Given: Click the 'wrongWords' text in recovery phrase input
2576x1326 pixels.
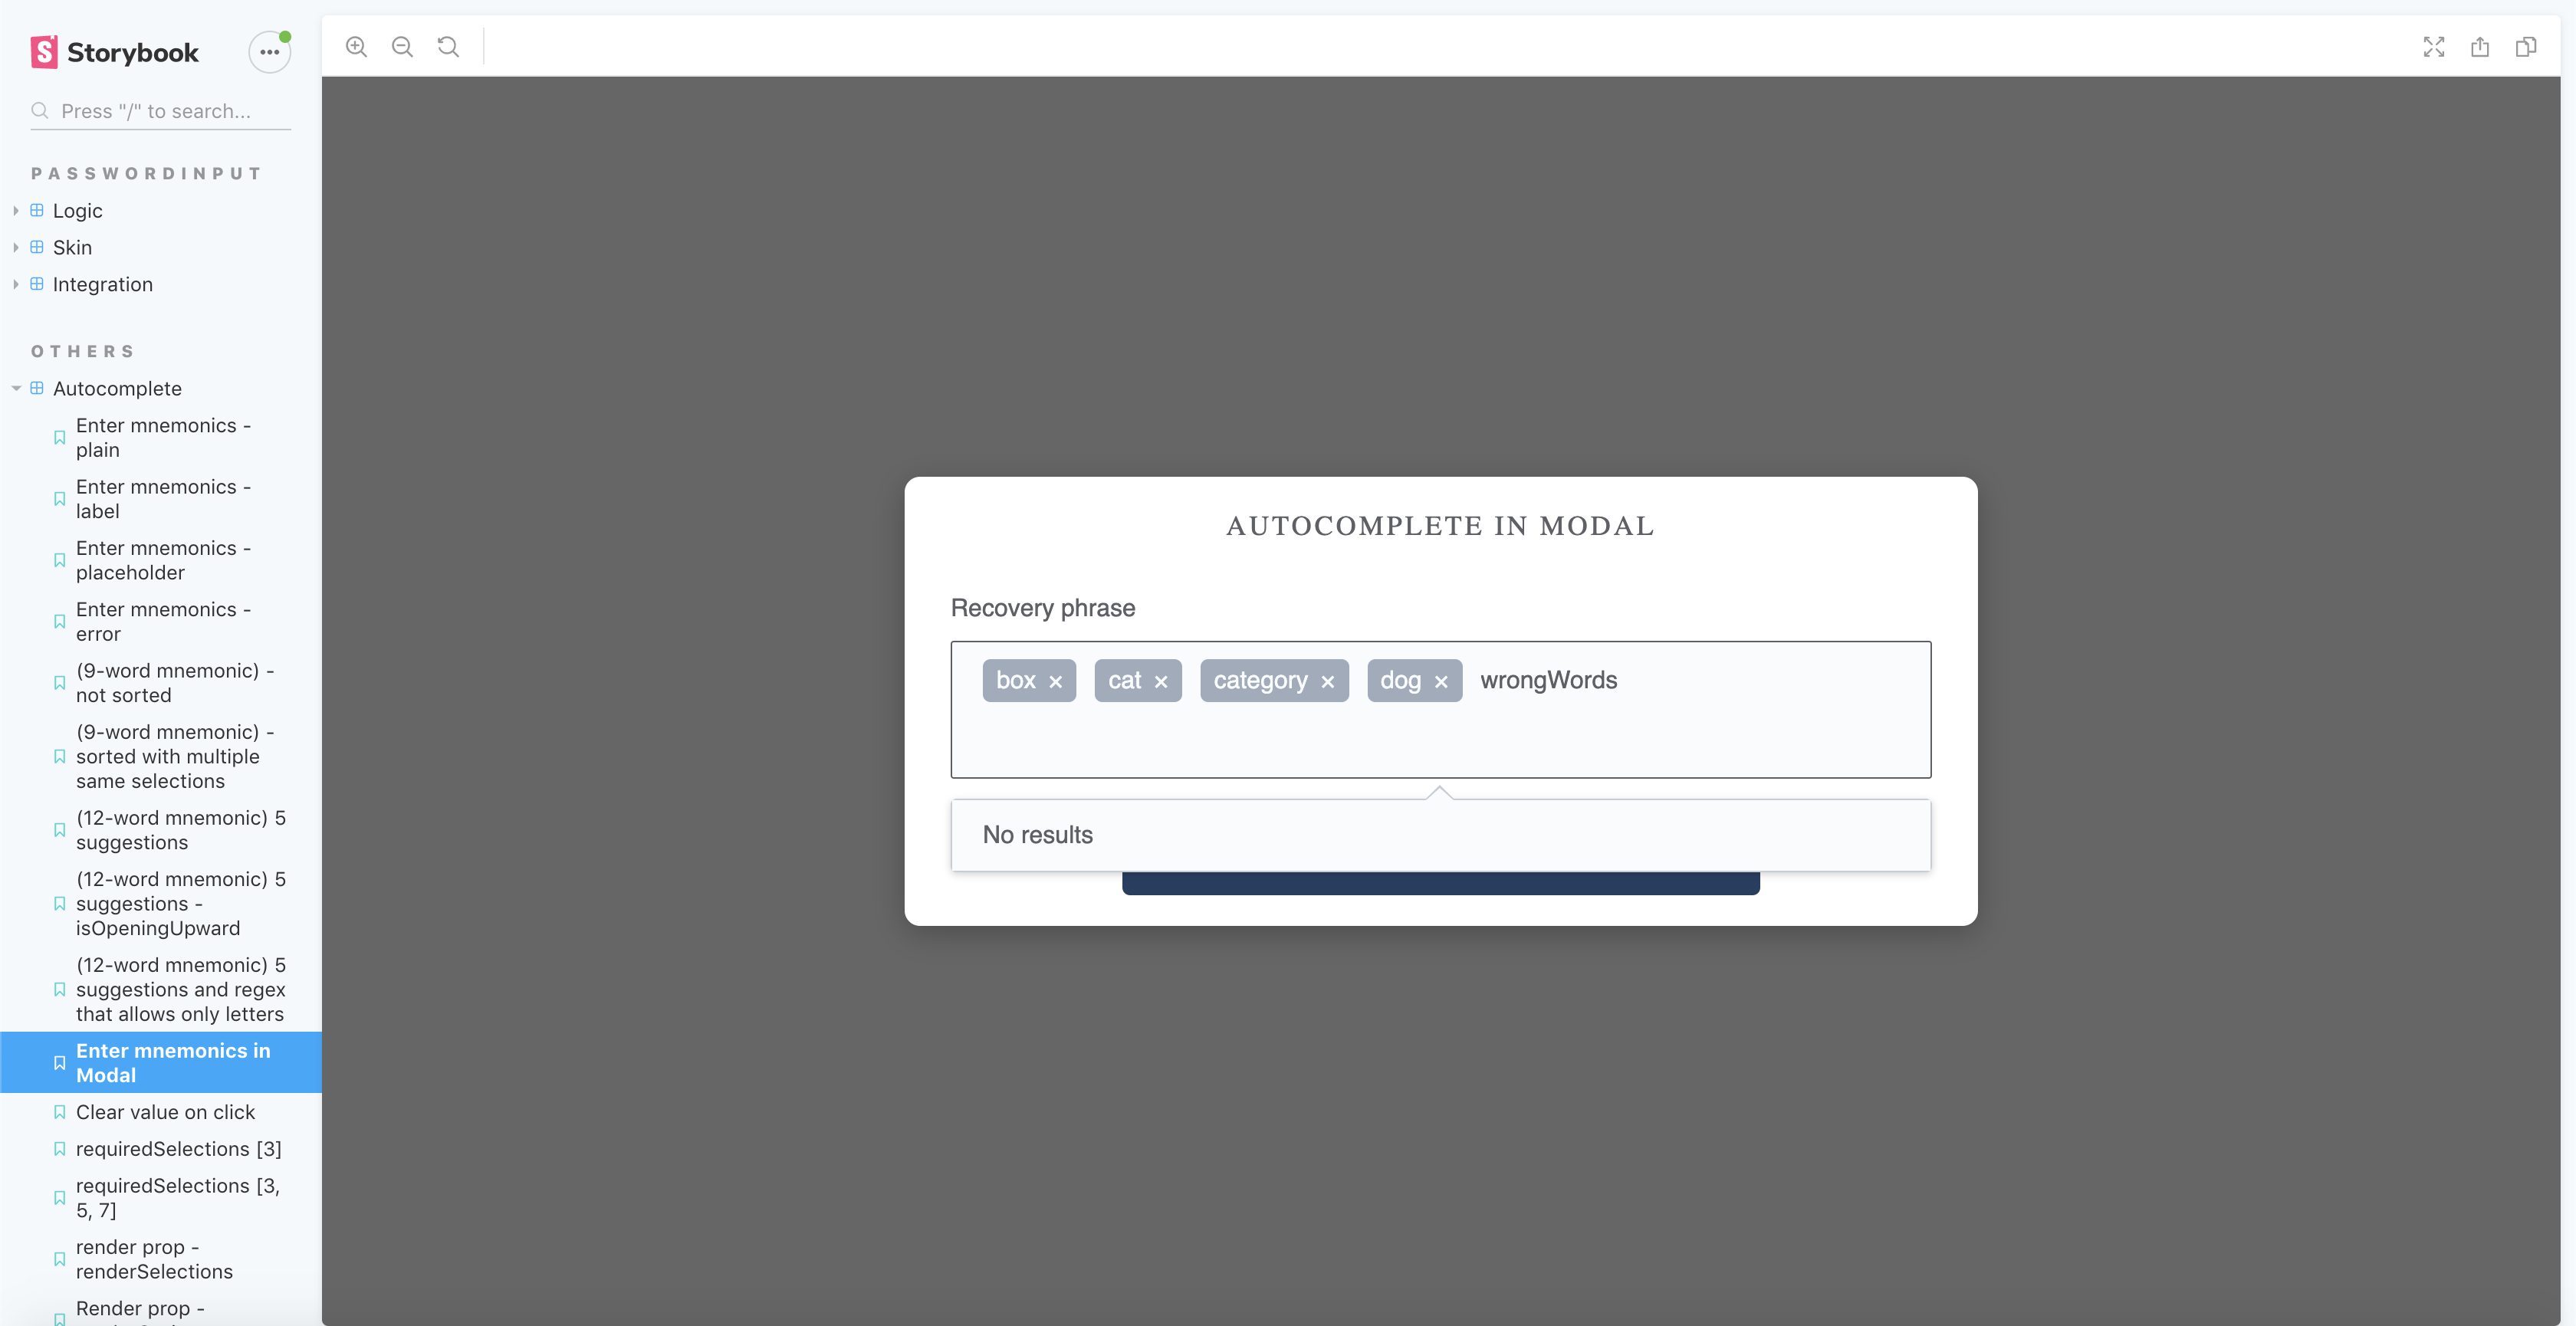Looking at the screenshot, I should [x=1548, y=680].
